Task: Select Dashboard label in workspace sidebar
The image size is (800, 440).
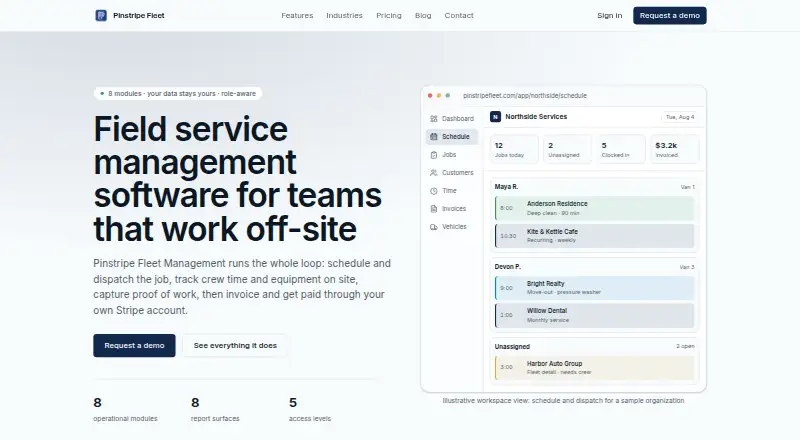Action: [458, 118]
